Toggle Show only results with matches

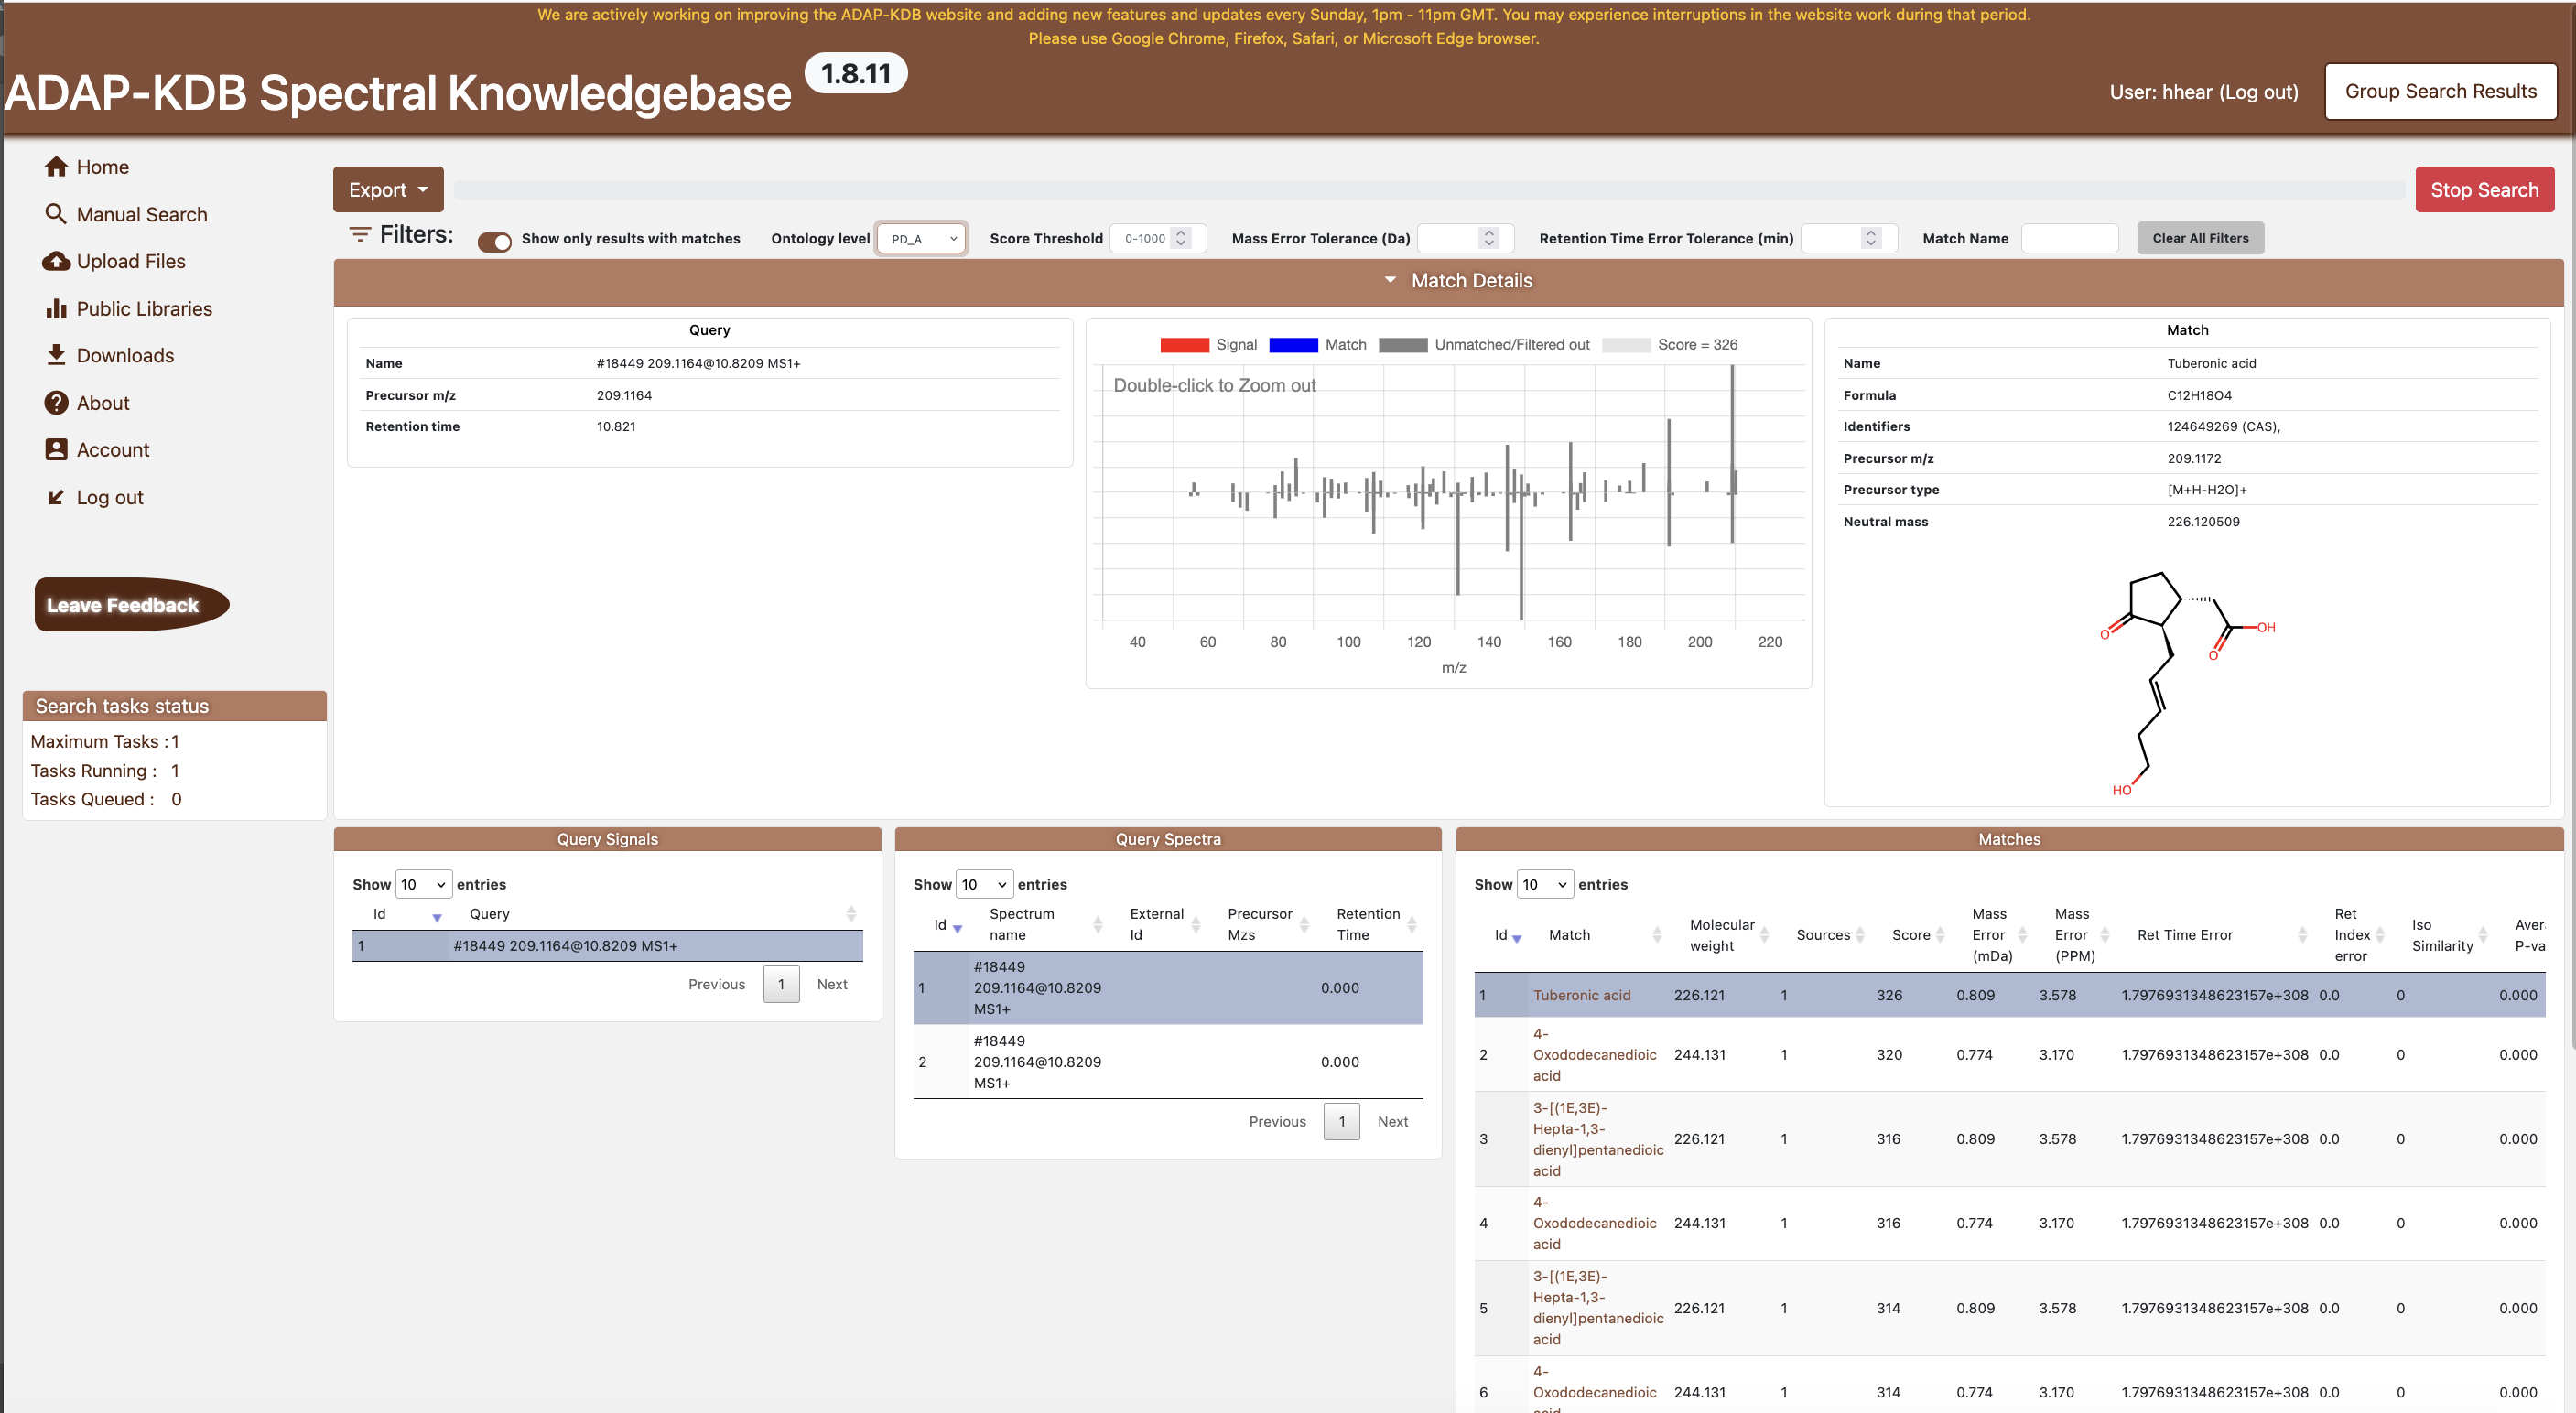494,240
